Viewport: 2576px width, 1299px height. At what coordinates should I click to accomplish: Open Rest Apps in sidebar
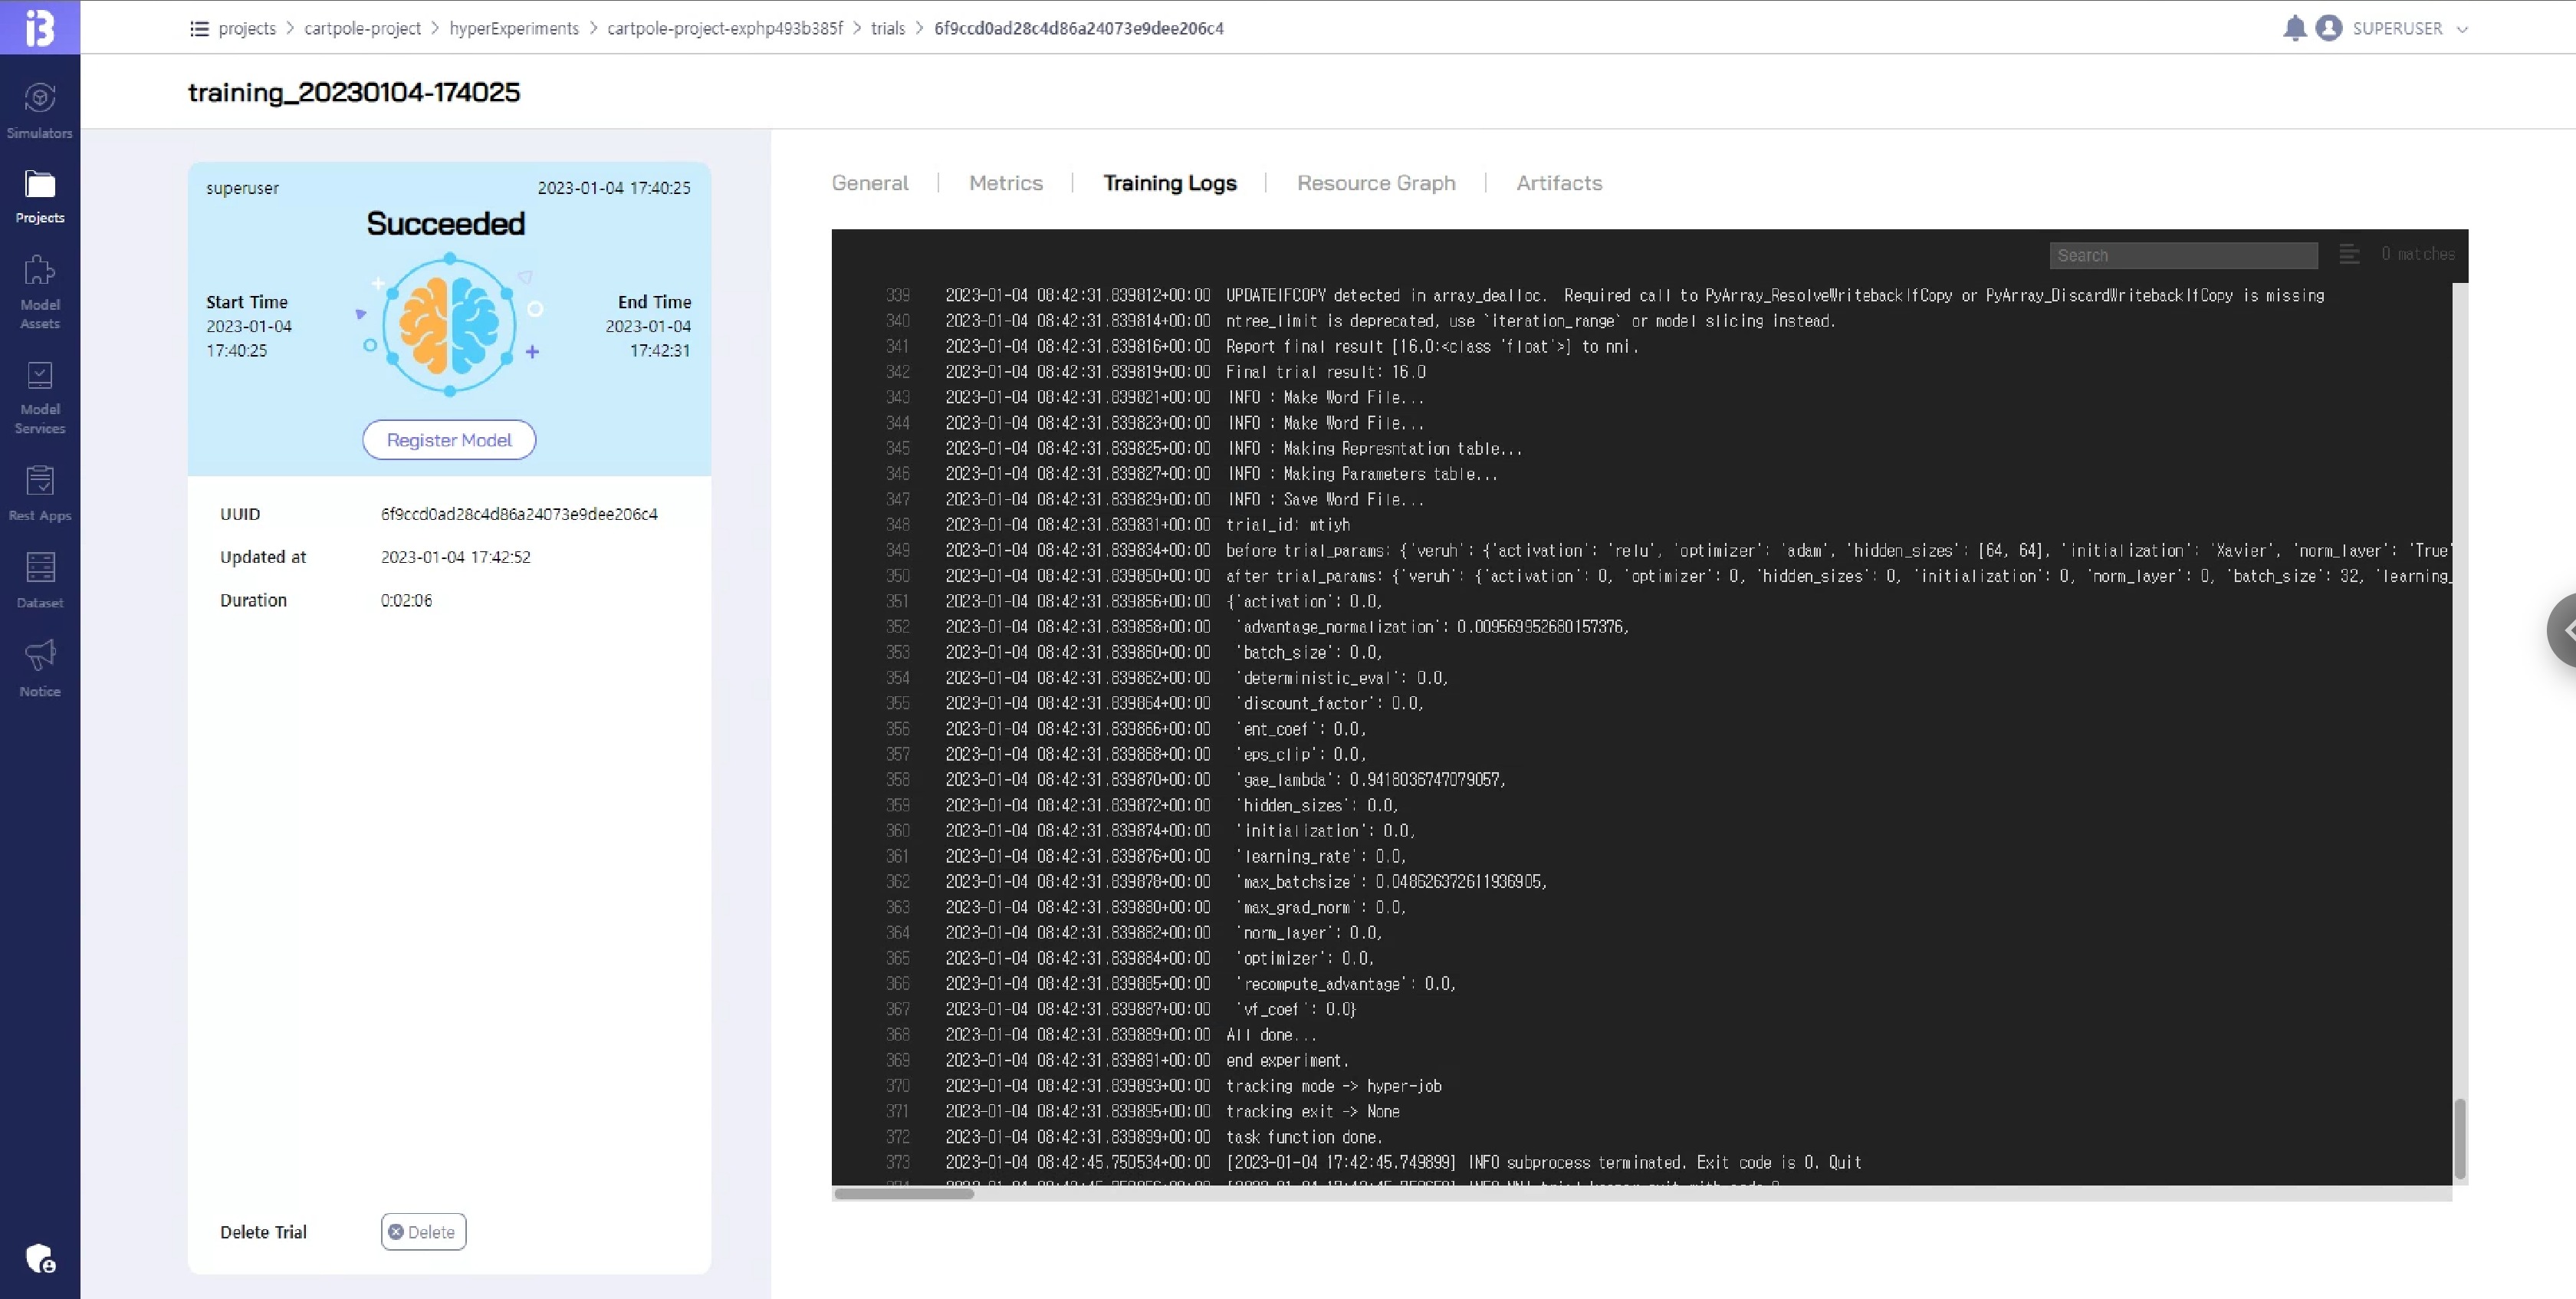[x=39, y=493]
